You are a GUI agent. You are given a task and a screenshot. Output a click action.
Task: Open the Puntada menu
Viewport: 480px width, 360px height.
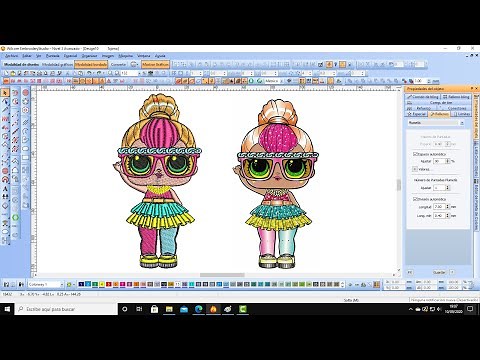pyautogui.click(x=53, y=56)
